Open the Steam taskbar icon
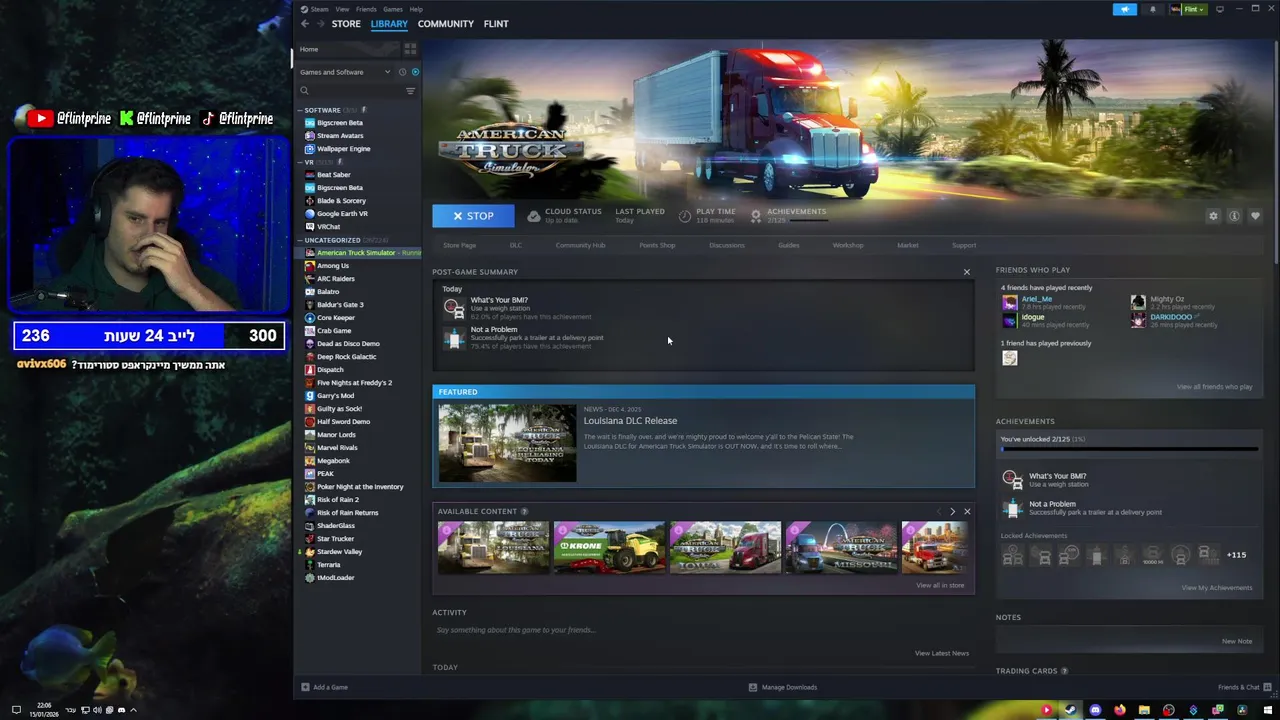Image resolution: width=1280 pixels, height=720 pixels. (1070, 710)
